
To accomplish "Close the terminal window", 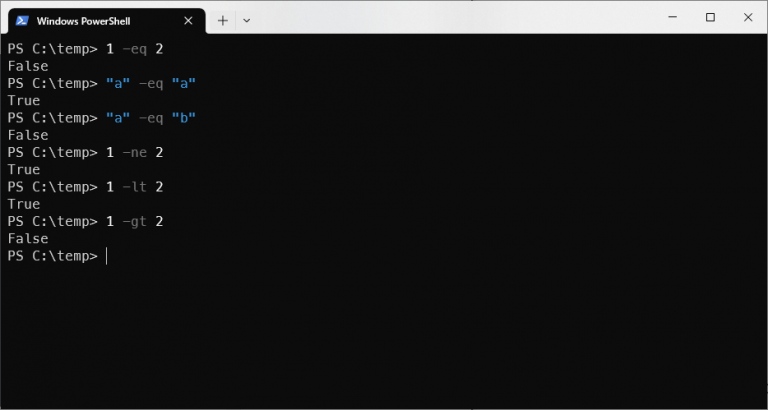I will click(x=747, y=17).
